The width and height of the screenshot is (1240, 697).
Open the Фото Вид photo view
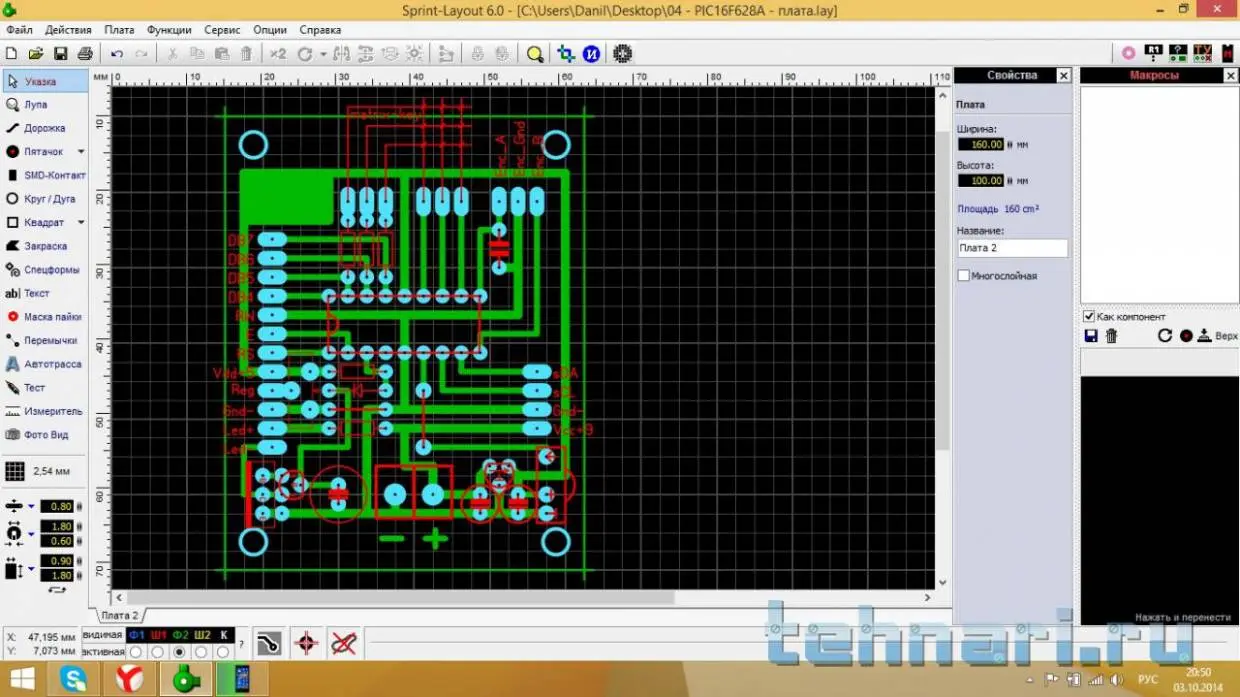click(x=44, y=435)
